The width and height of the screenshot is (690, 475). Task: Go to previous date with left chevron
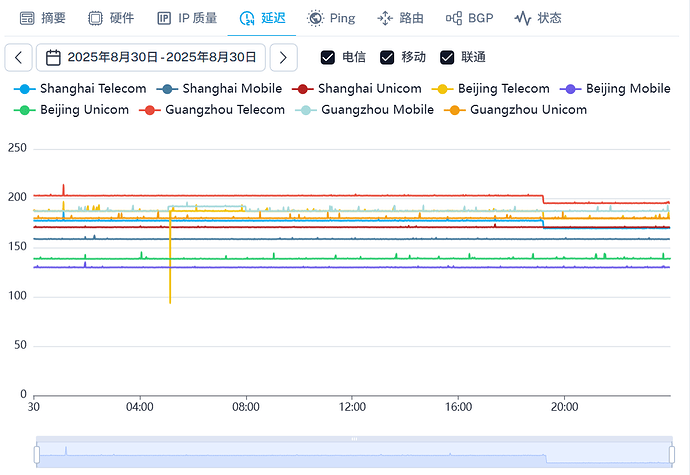pyautogui.click(x=18, y=57)
